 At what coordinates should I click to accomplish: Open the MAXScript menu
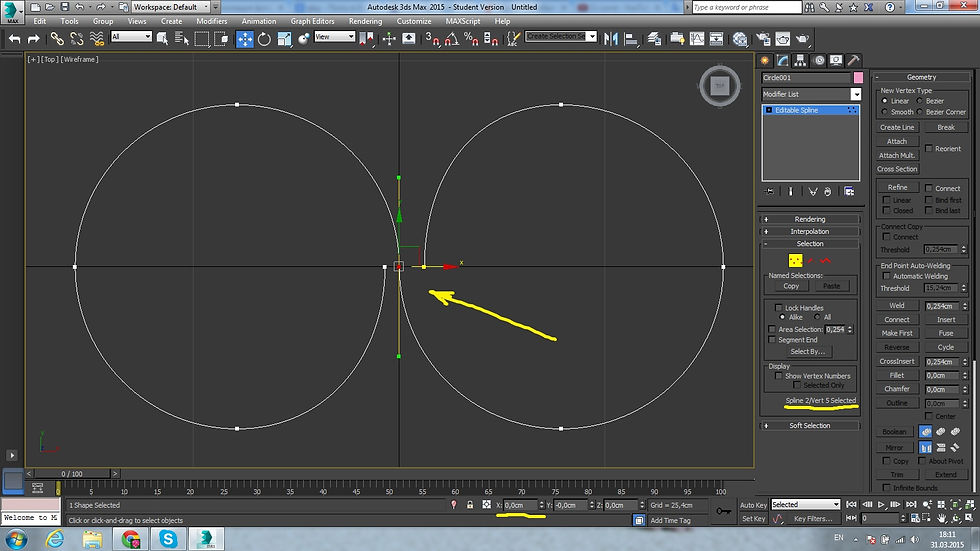[463, 21]
